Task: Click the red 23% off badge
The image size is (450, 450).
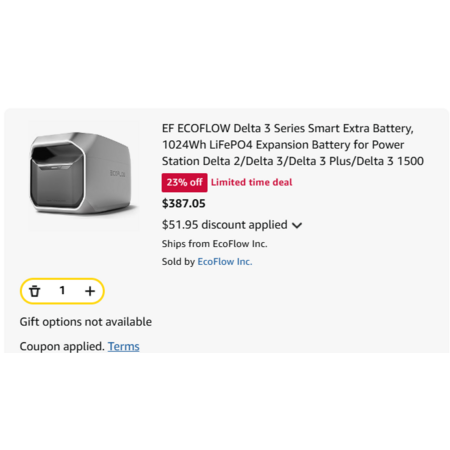Action: [184, 182]
